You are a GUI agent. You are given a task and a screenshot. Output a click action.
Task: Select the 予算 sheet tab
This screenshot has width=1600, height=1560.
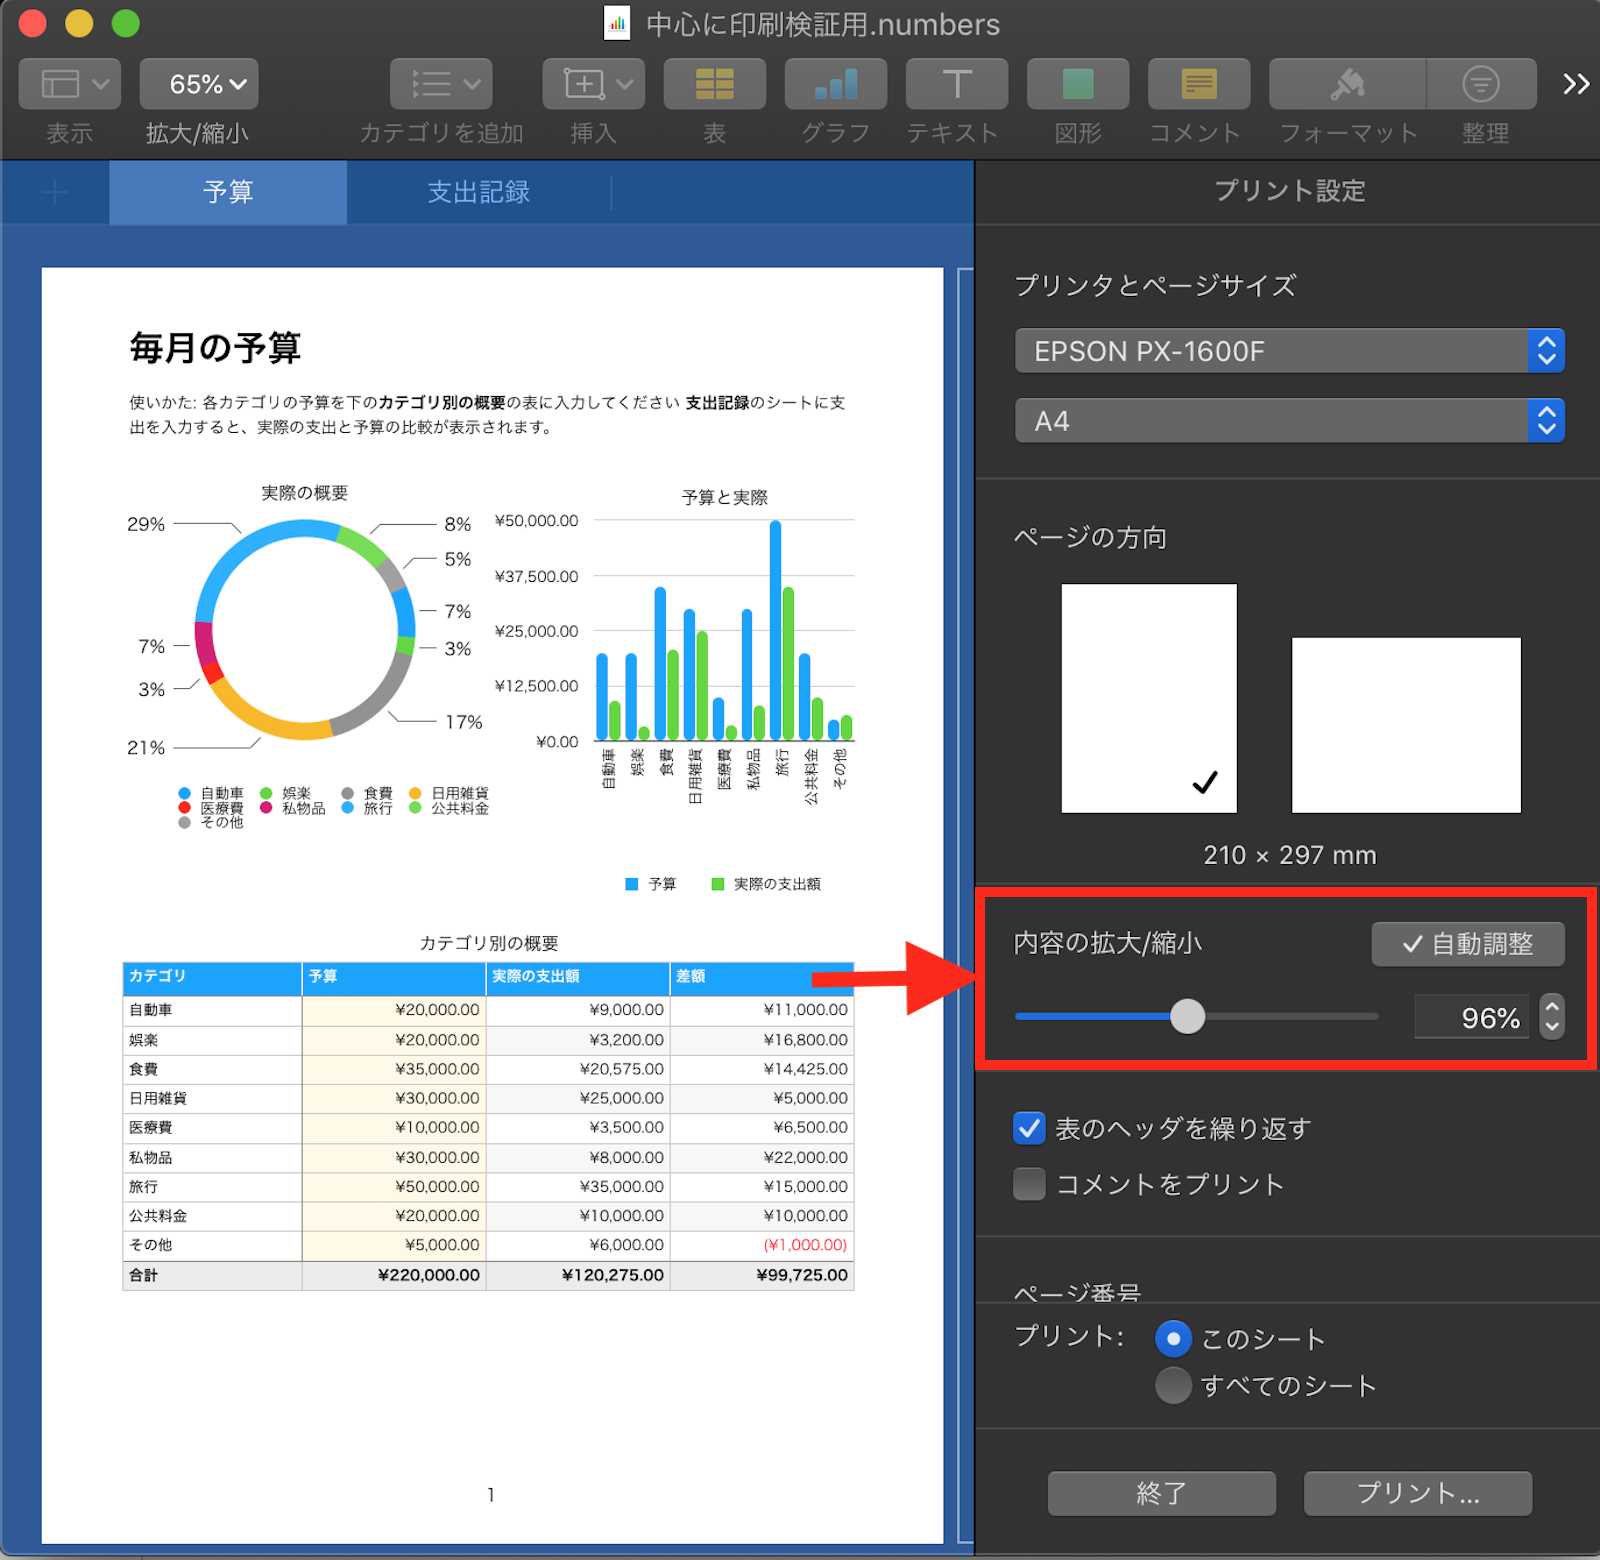click(228, 192)
